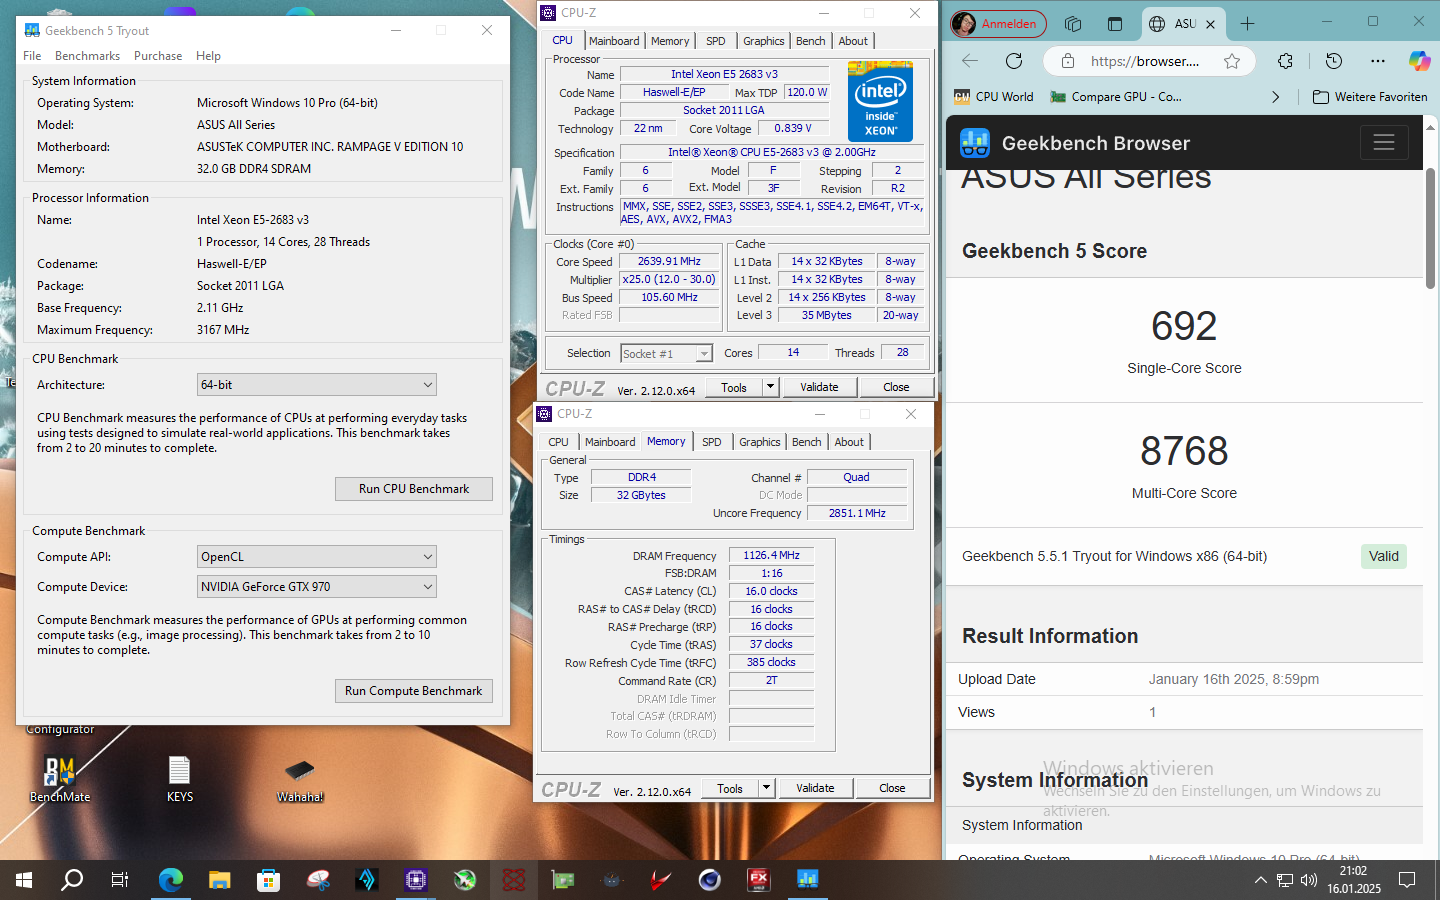Open Geekbench Purchase menu
This screenshot has height=900, width=1440.
pos(158,56)
